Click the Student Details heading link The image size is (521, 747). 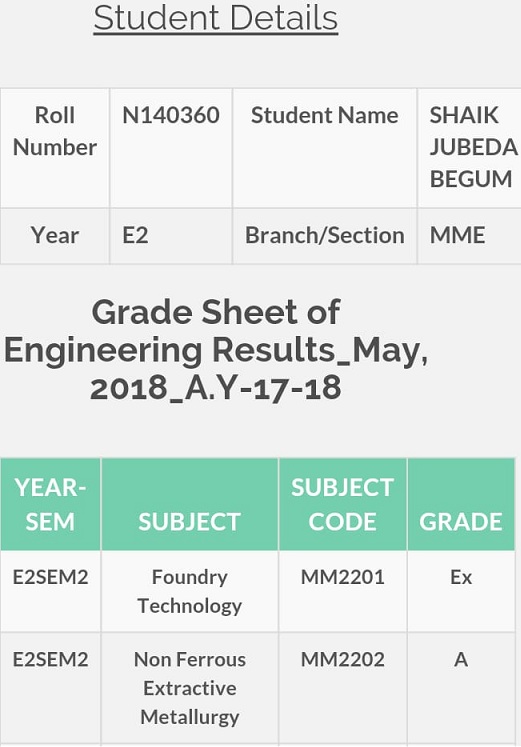pos(216,18)
